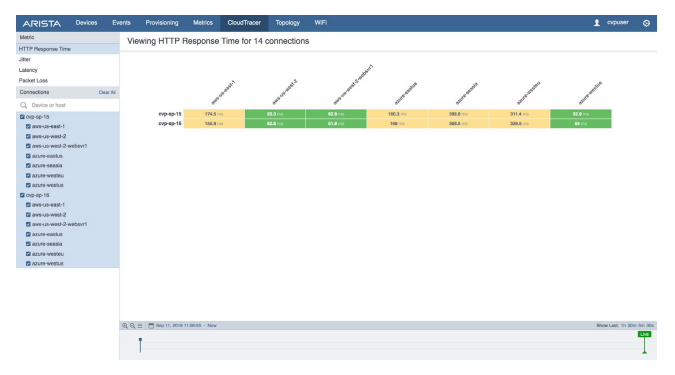
Task: Uncheck aws-us-west-2 under cvp-sp-16
Action: coord(28,215)
